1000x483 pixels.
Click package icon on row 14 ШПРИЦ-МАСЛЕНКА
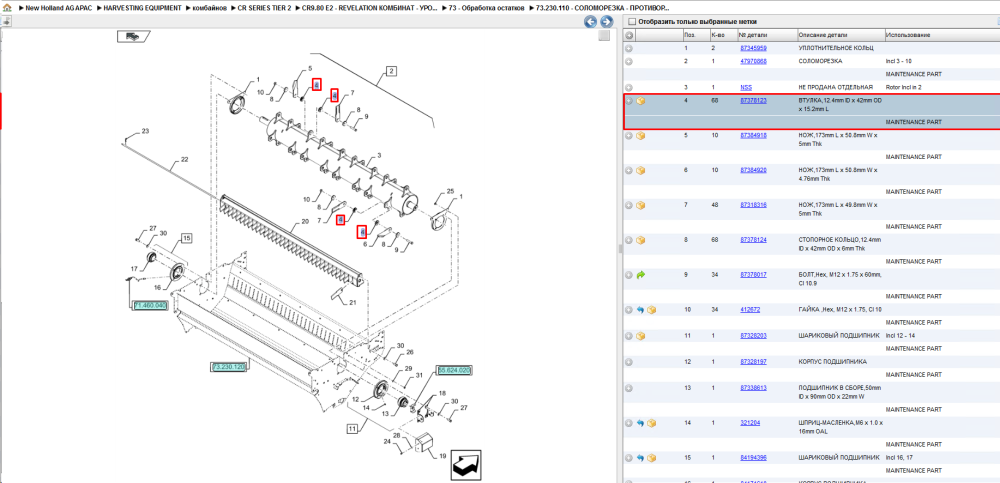click(651, 423)
